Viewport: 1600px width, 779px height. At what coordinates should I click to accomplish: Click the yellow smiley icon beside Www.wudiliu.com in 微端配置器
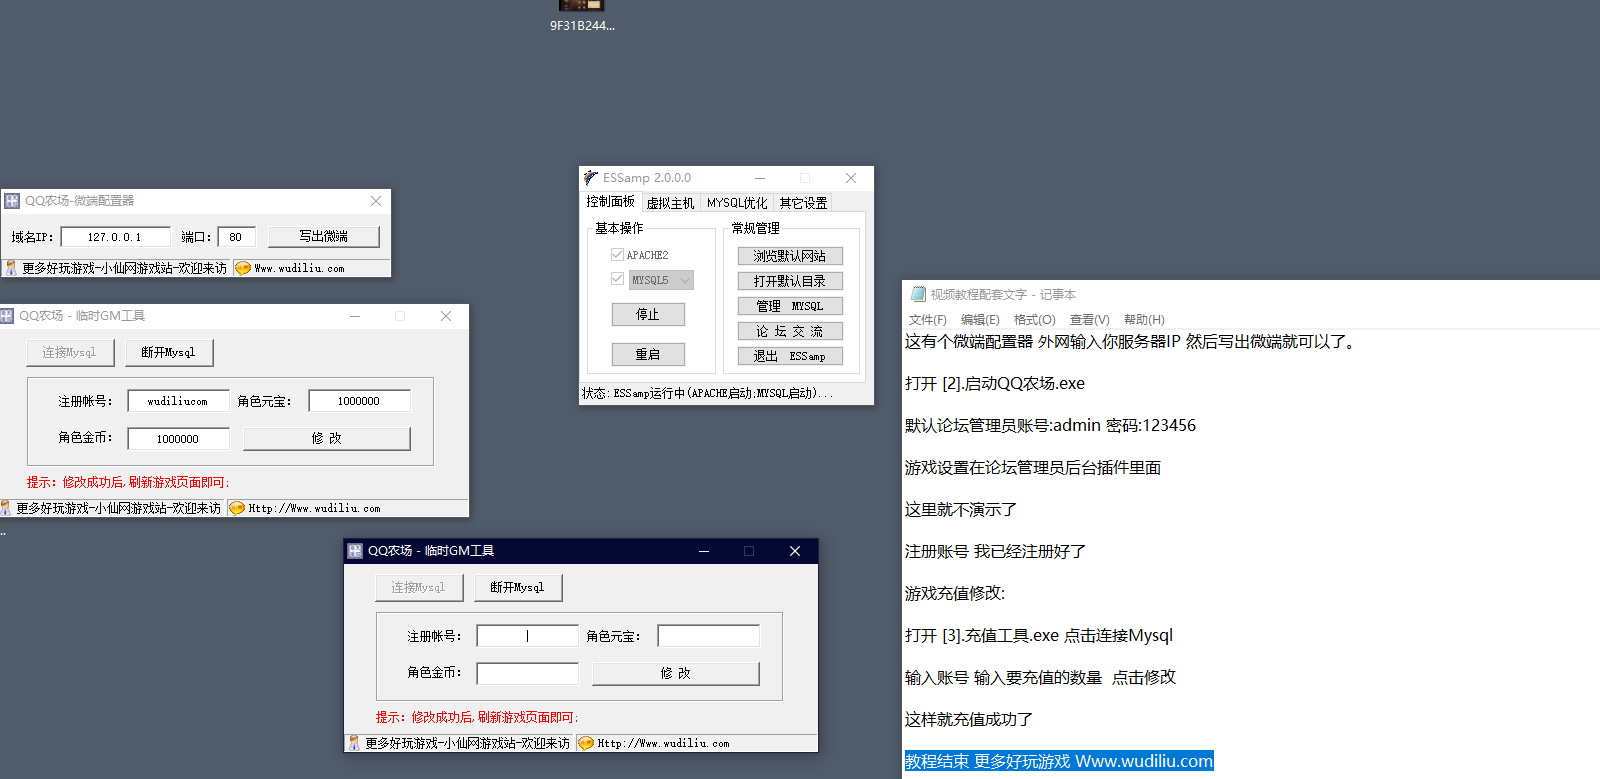243,268
